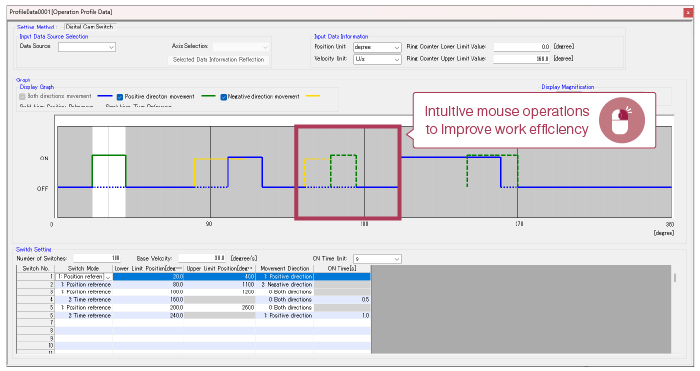Open the Data Source dropdown
700x371 pixels.
87,47
